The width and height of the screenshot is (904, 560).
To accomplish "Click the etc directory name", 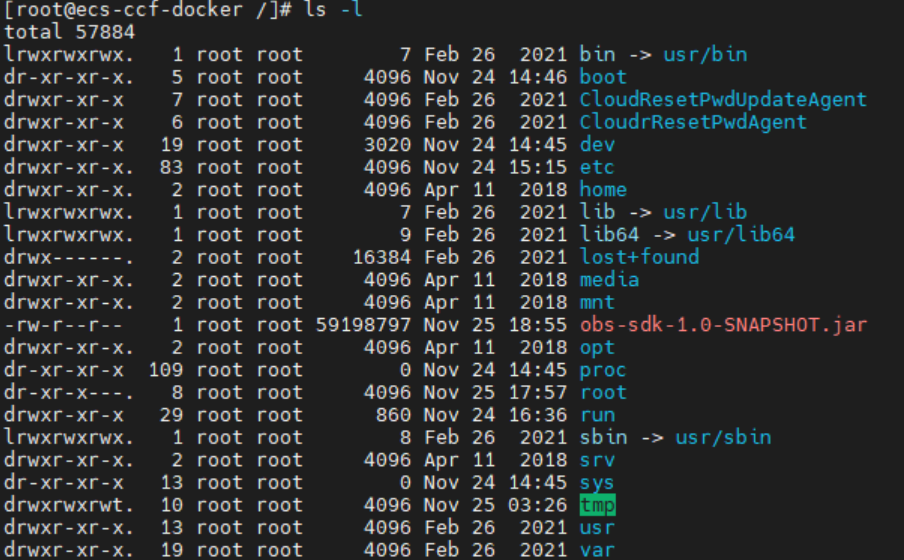I will click(597, 167).
